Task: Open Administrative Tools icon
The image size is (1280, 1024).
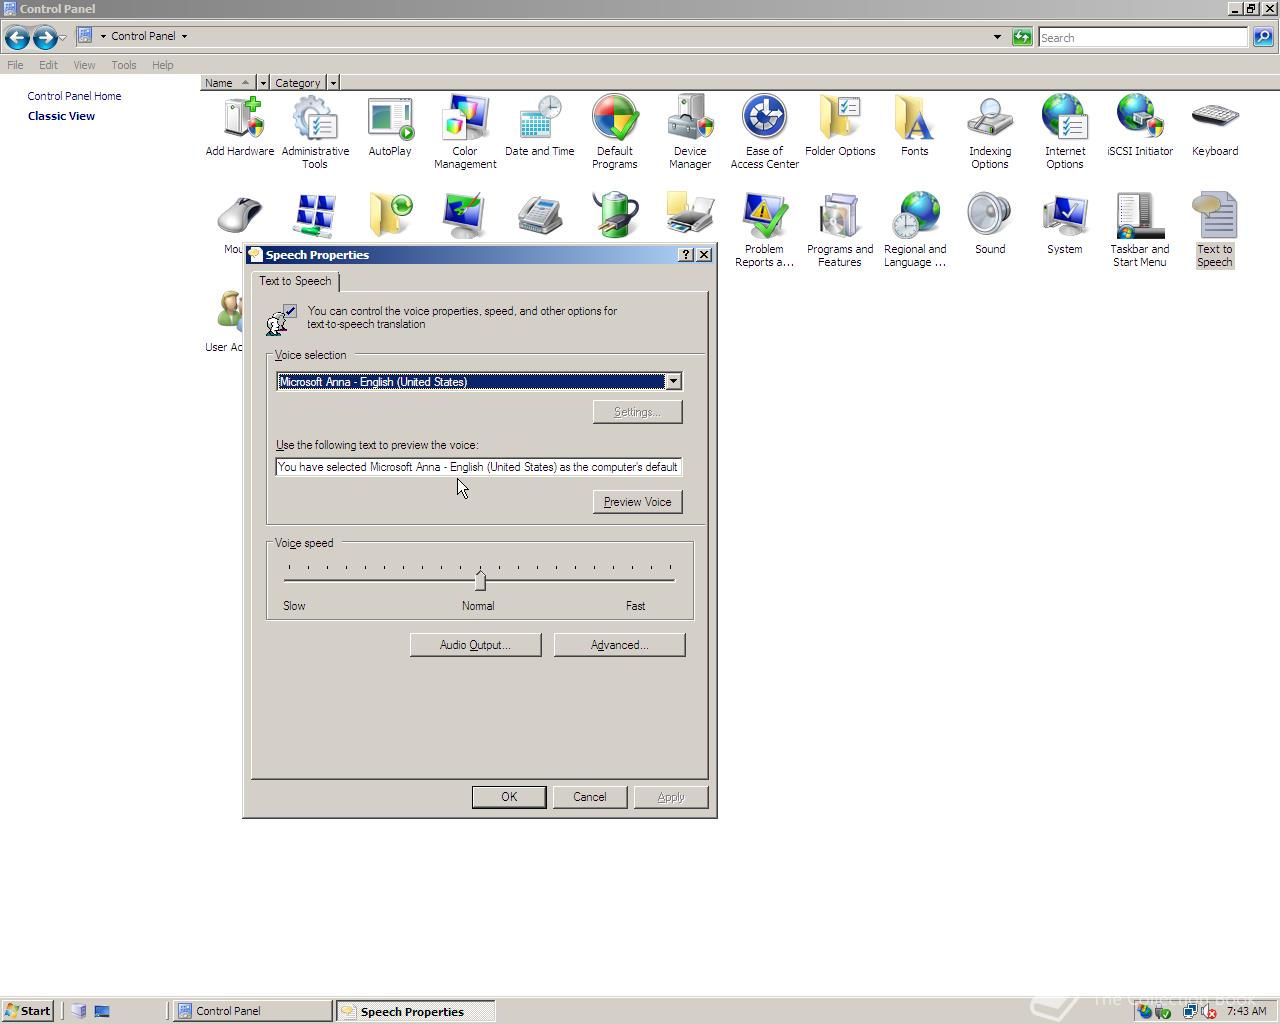Action: [x=315, y=132]
